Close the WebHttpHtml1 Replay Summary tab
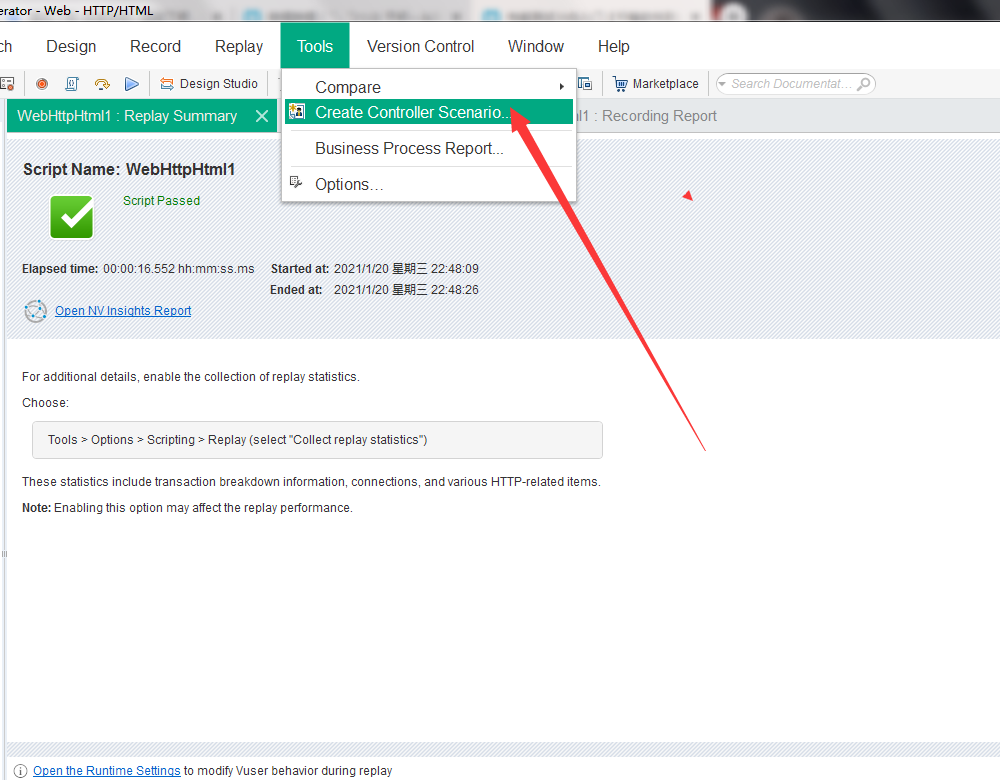This screenshot has height=780, width=1000. 261,116
